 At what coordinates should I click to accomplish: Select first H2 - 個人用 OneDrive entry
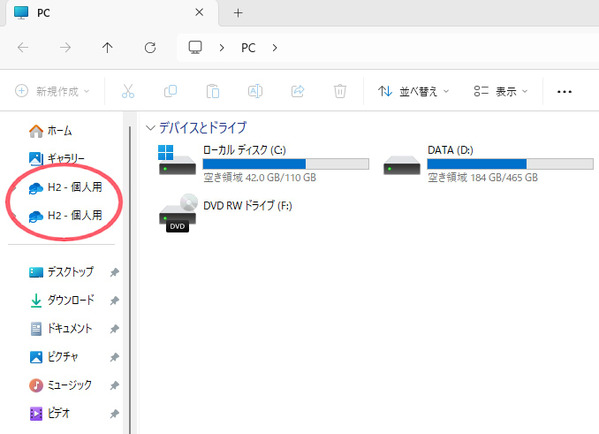(x=65, y=187)
